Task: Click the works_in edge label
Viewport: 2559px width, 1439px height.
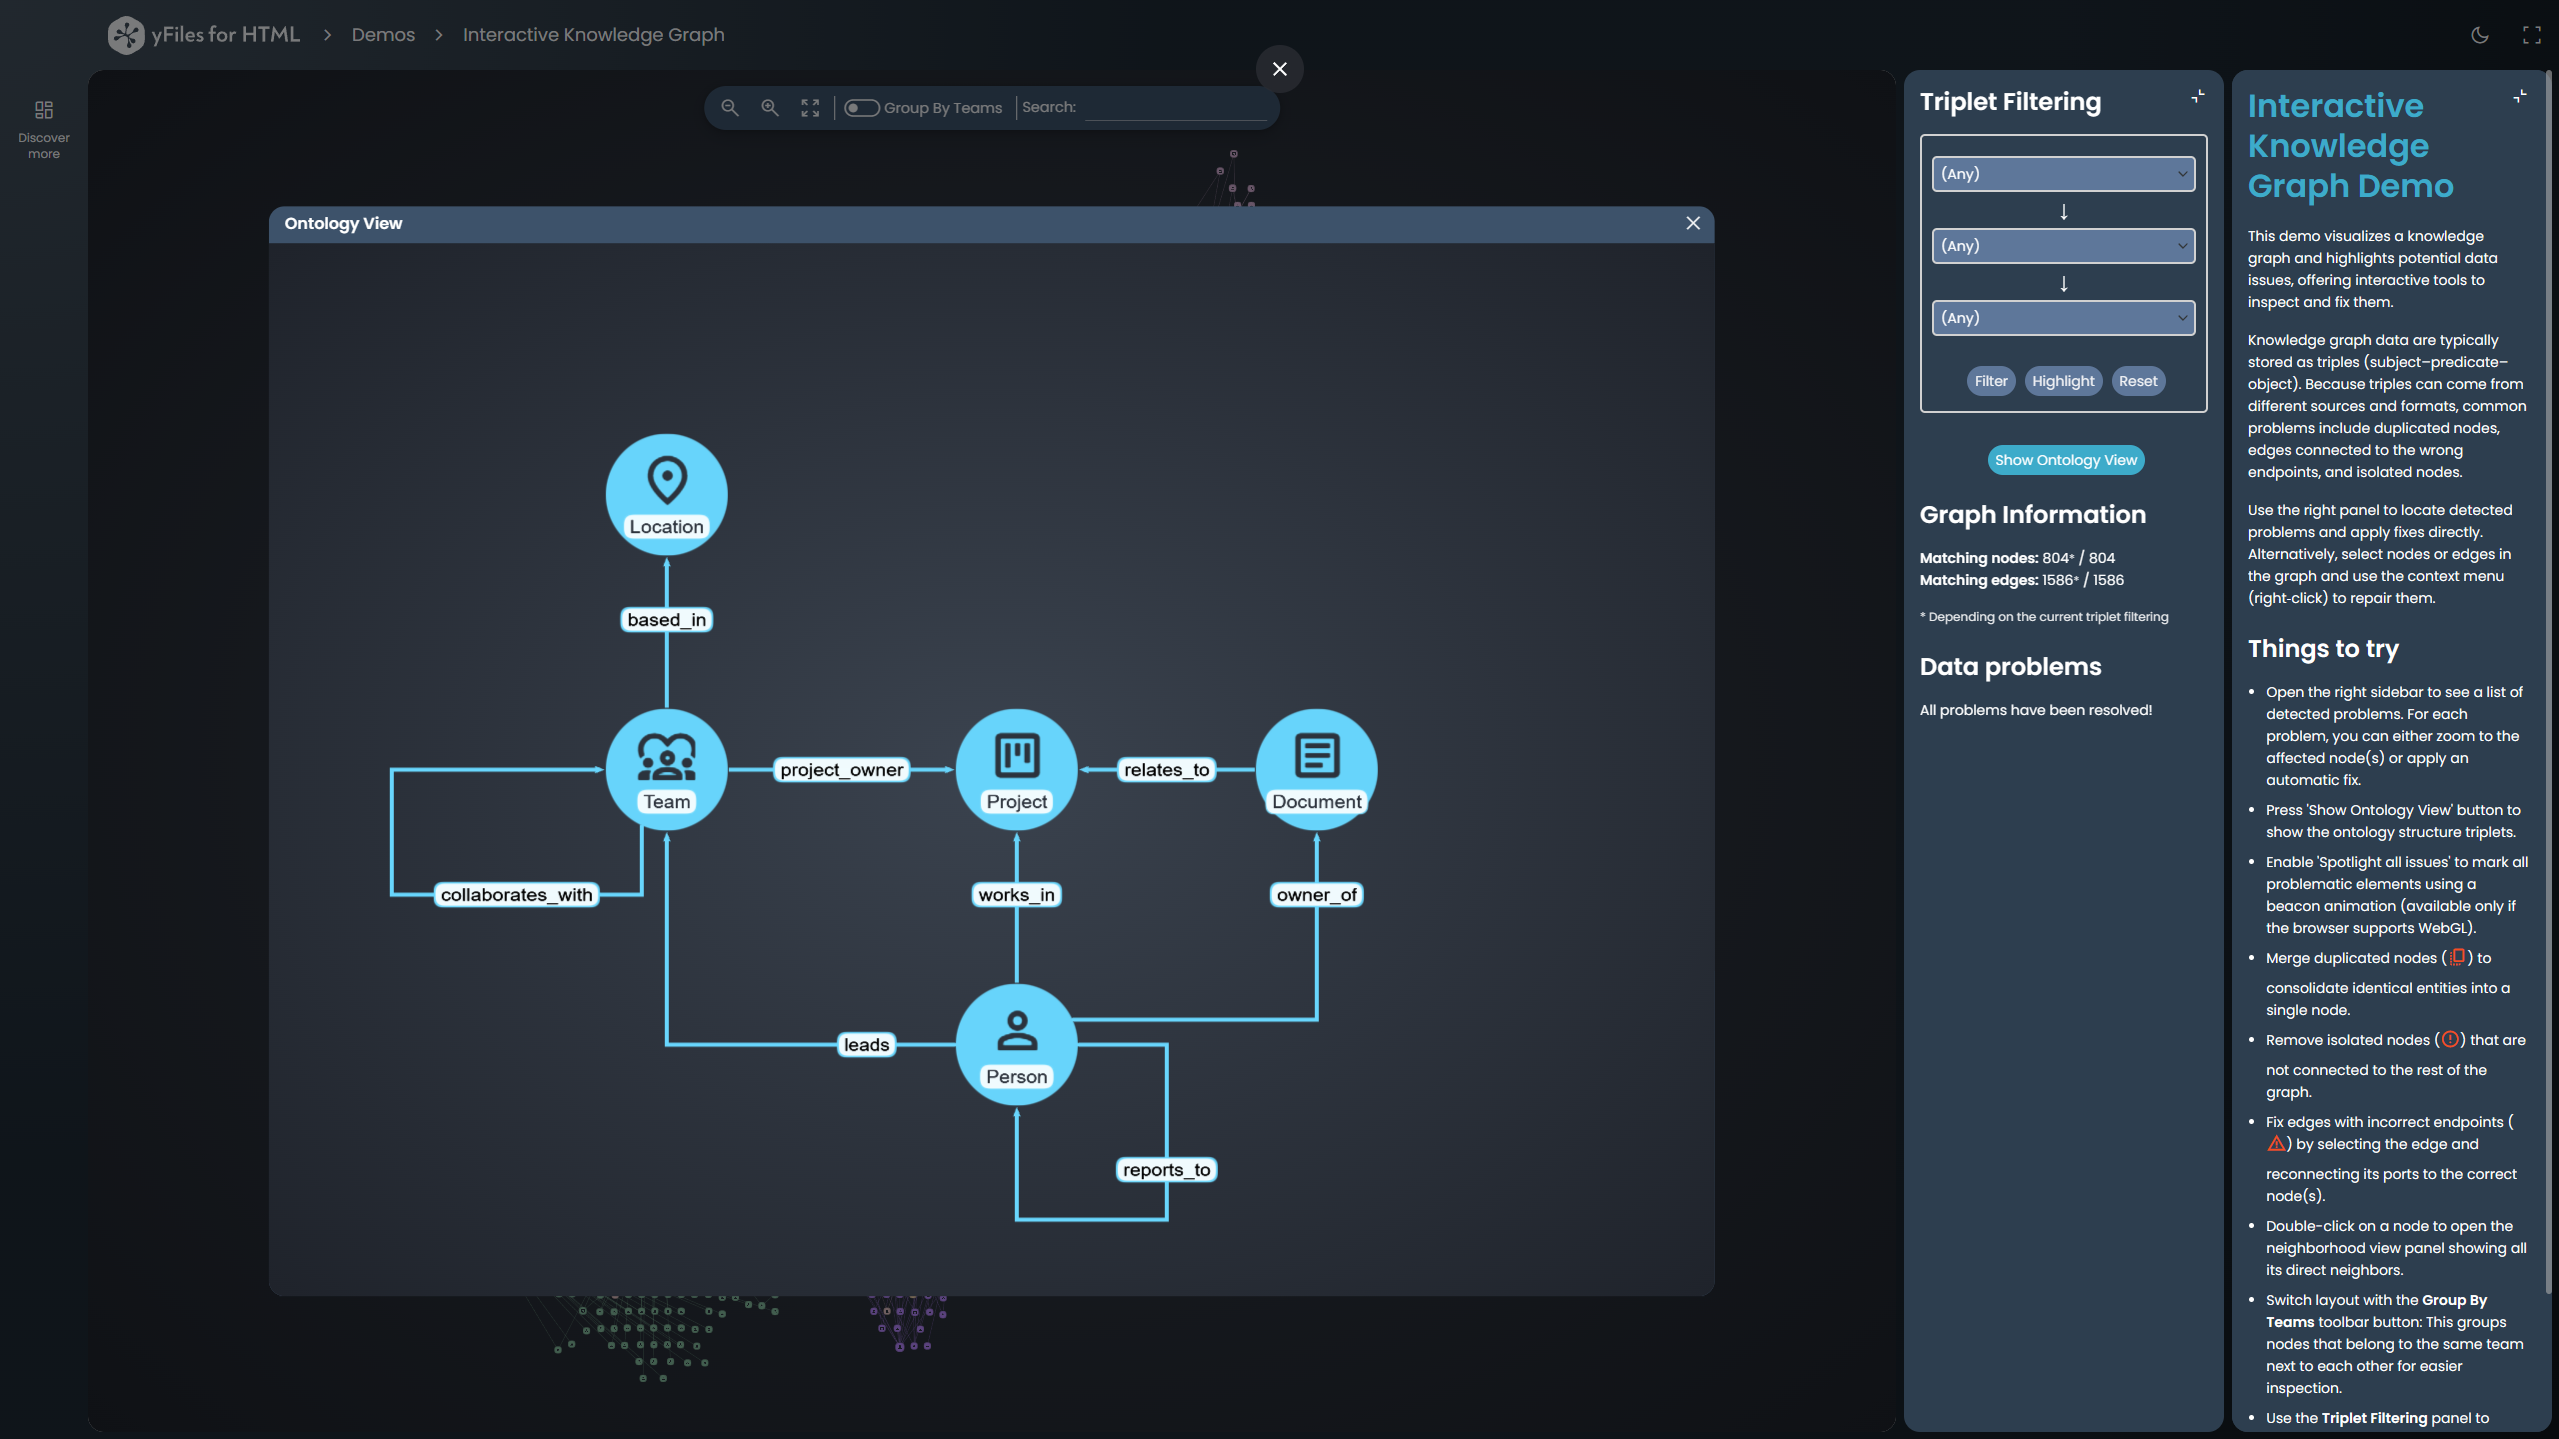Action: [1016, 895]
